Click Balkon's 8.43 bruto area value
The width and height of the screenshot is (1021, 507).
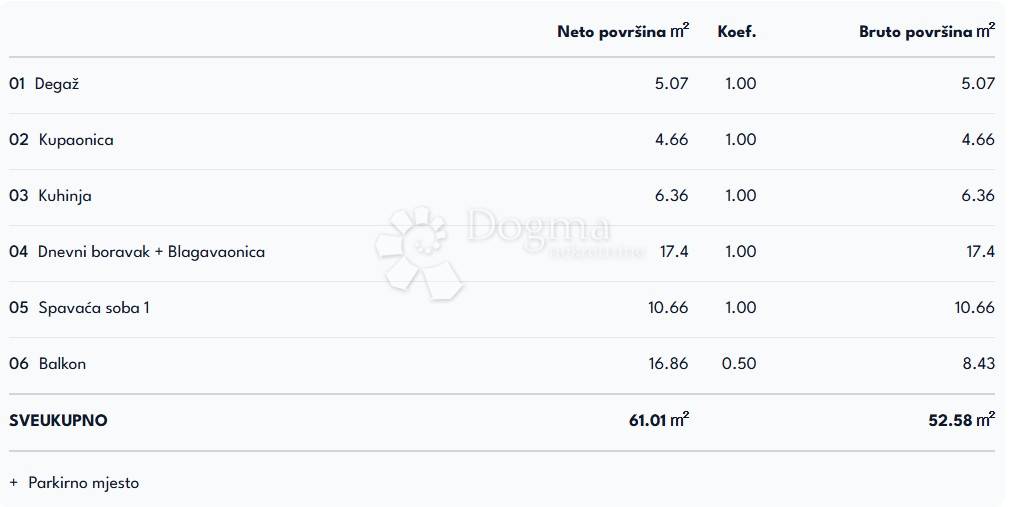point(978,364)
